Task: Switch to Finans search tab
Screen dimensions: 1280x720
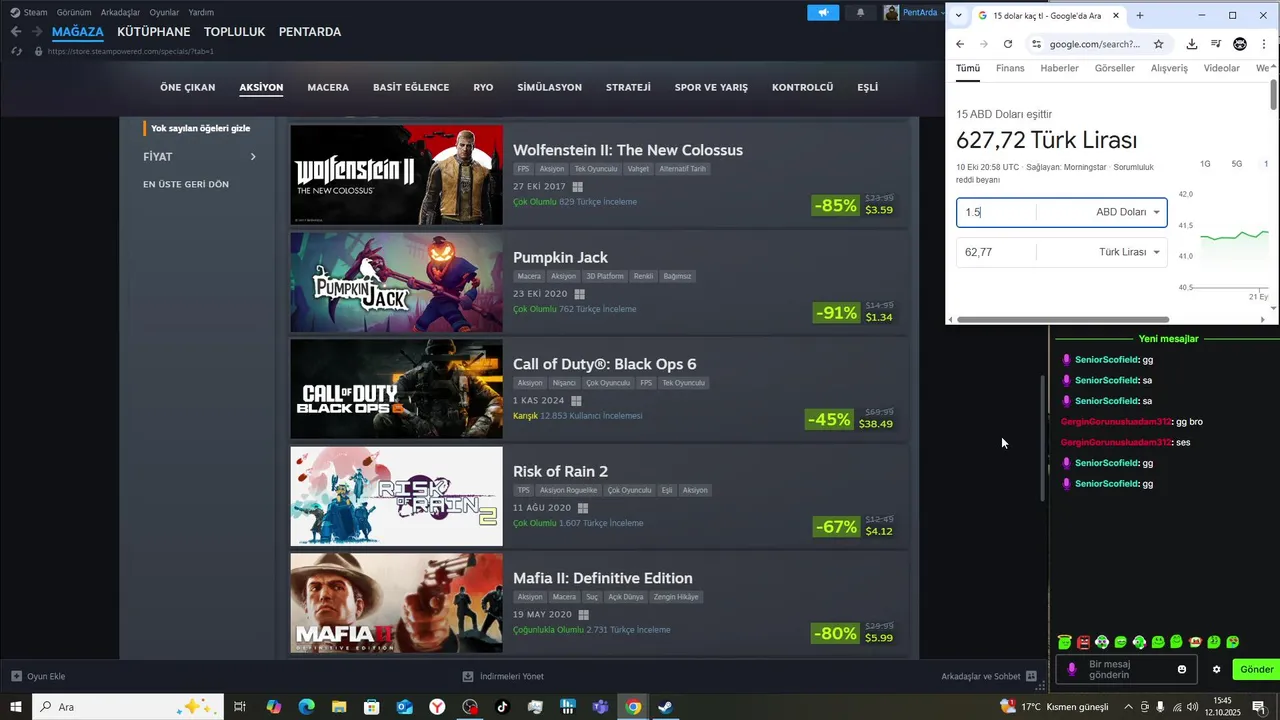Action: point(1010,68)
